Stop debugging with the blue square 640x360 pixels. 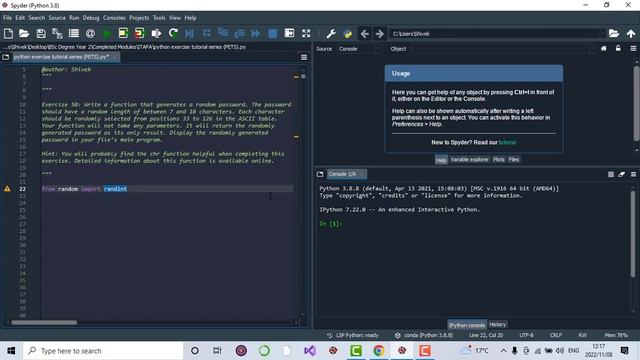click(272, 33)
